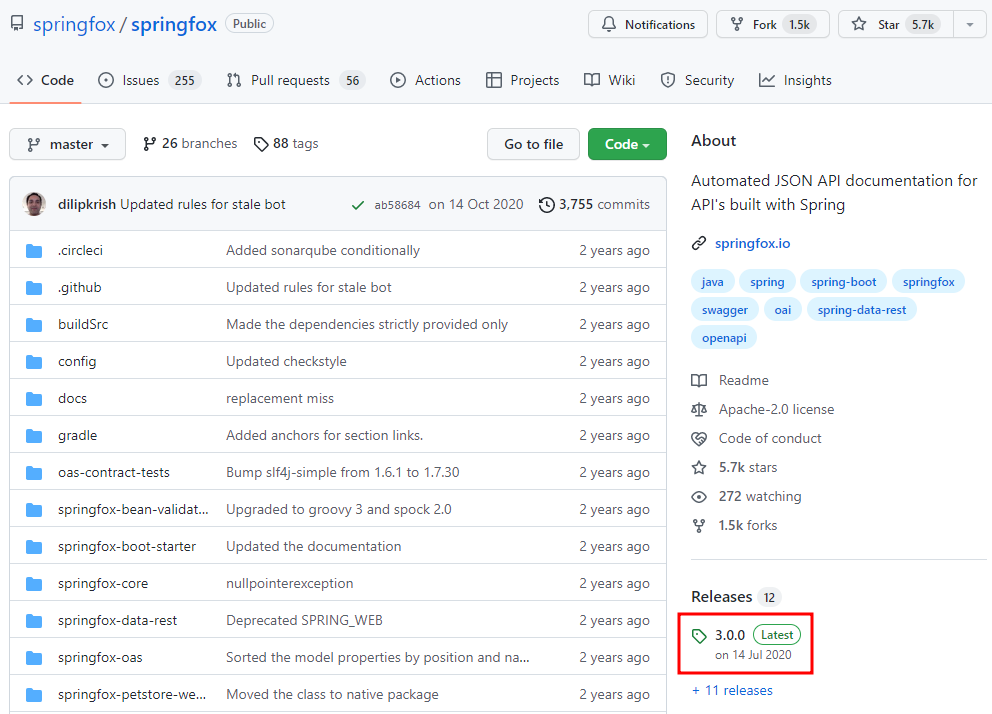Open commit hash ab58684
Image resolution: width=992 pixels, height=714 pixels.
point(397,205)
